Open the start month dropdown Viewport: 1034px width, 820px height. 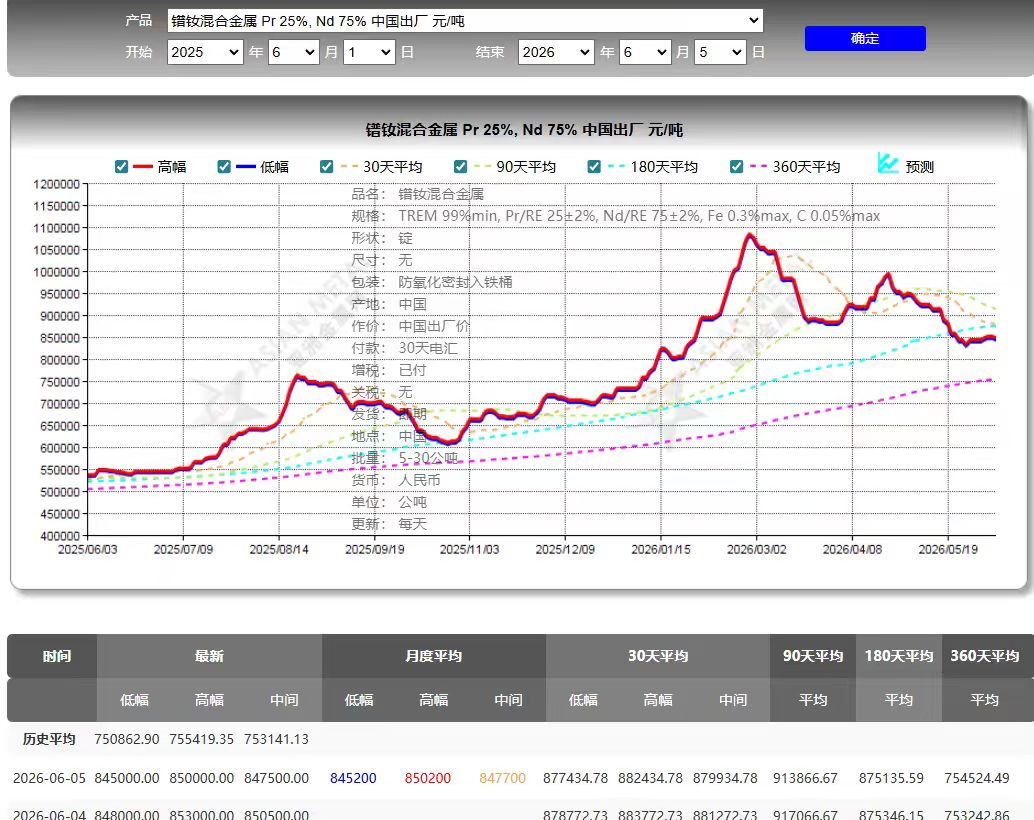point(294,52)
